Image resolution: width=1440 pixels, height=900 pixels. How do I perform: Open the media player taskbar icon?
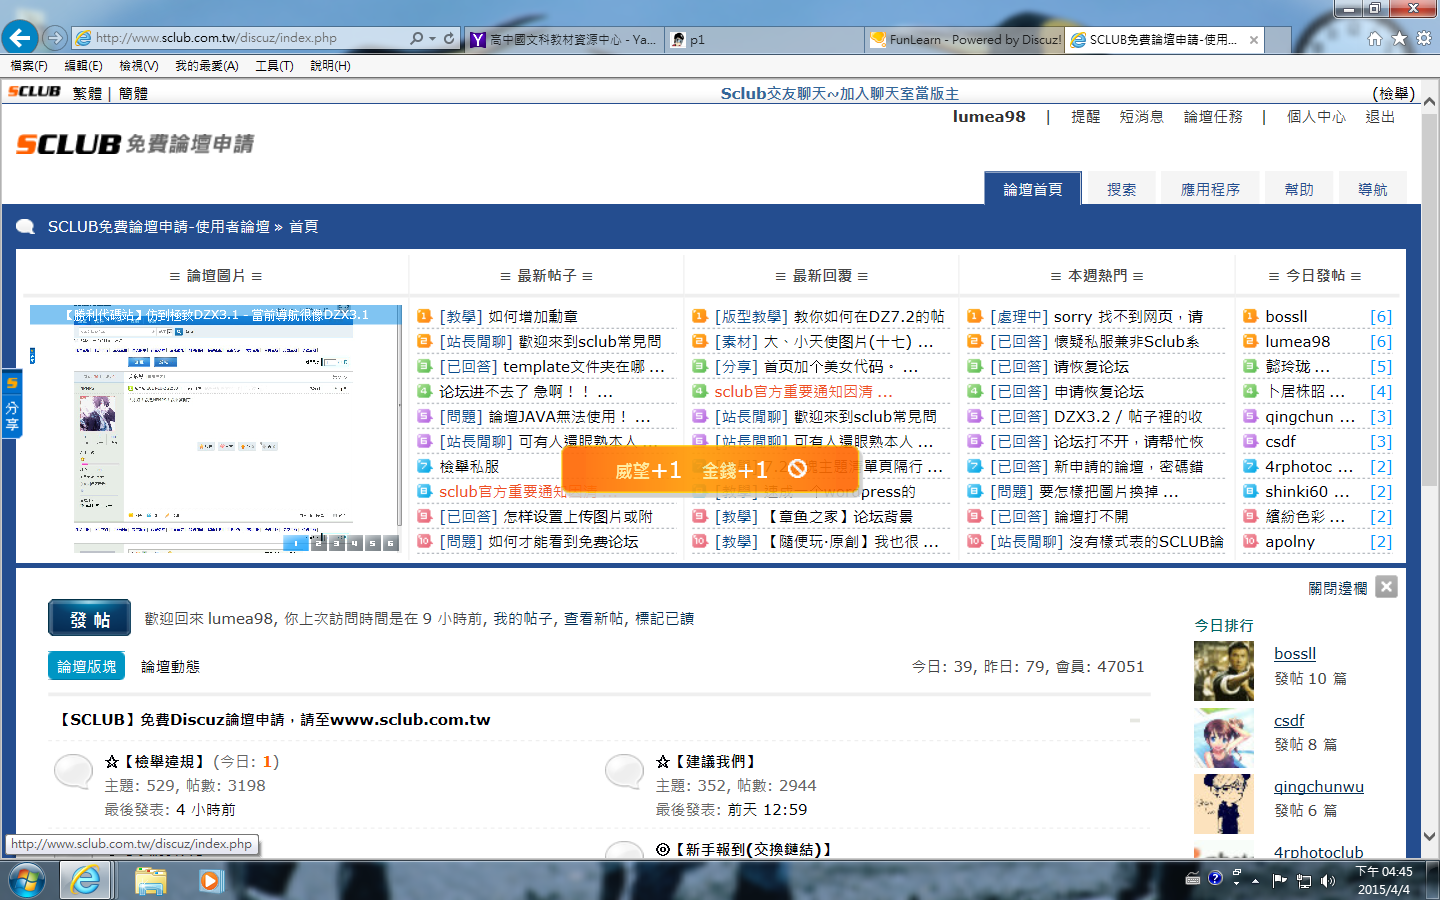pyautogui.click(x=209, y=880)
